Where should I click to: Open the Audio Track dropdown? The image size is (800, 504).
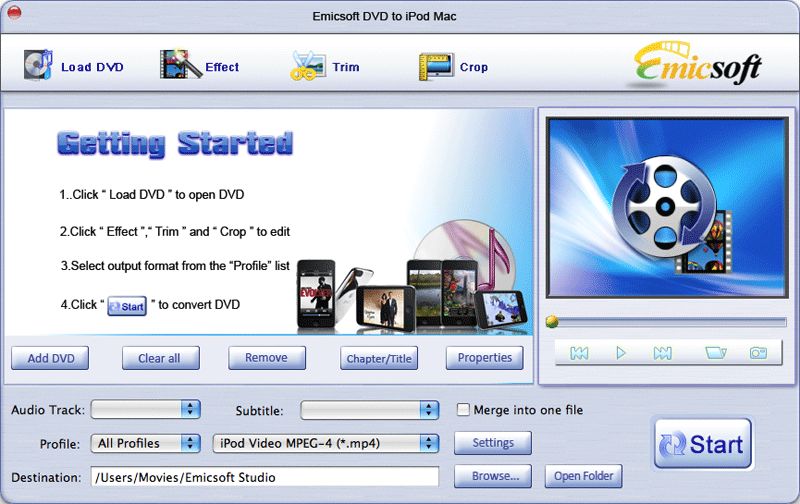tap(145, 409)
